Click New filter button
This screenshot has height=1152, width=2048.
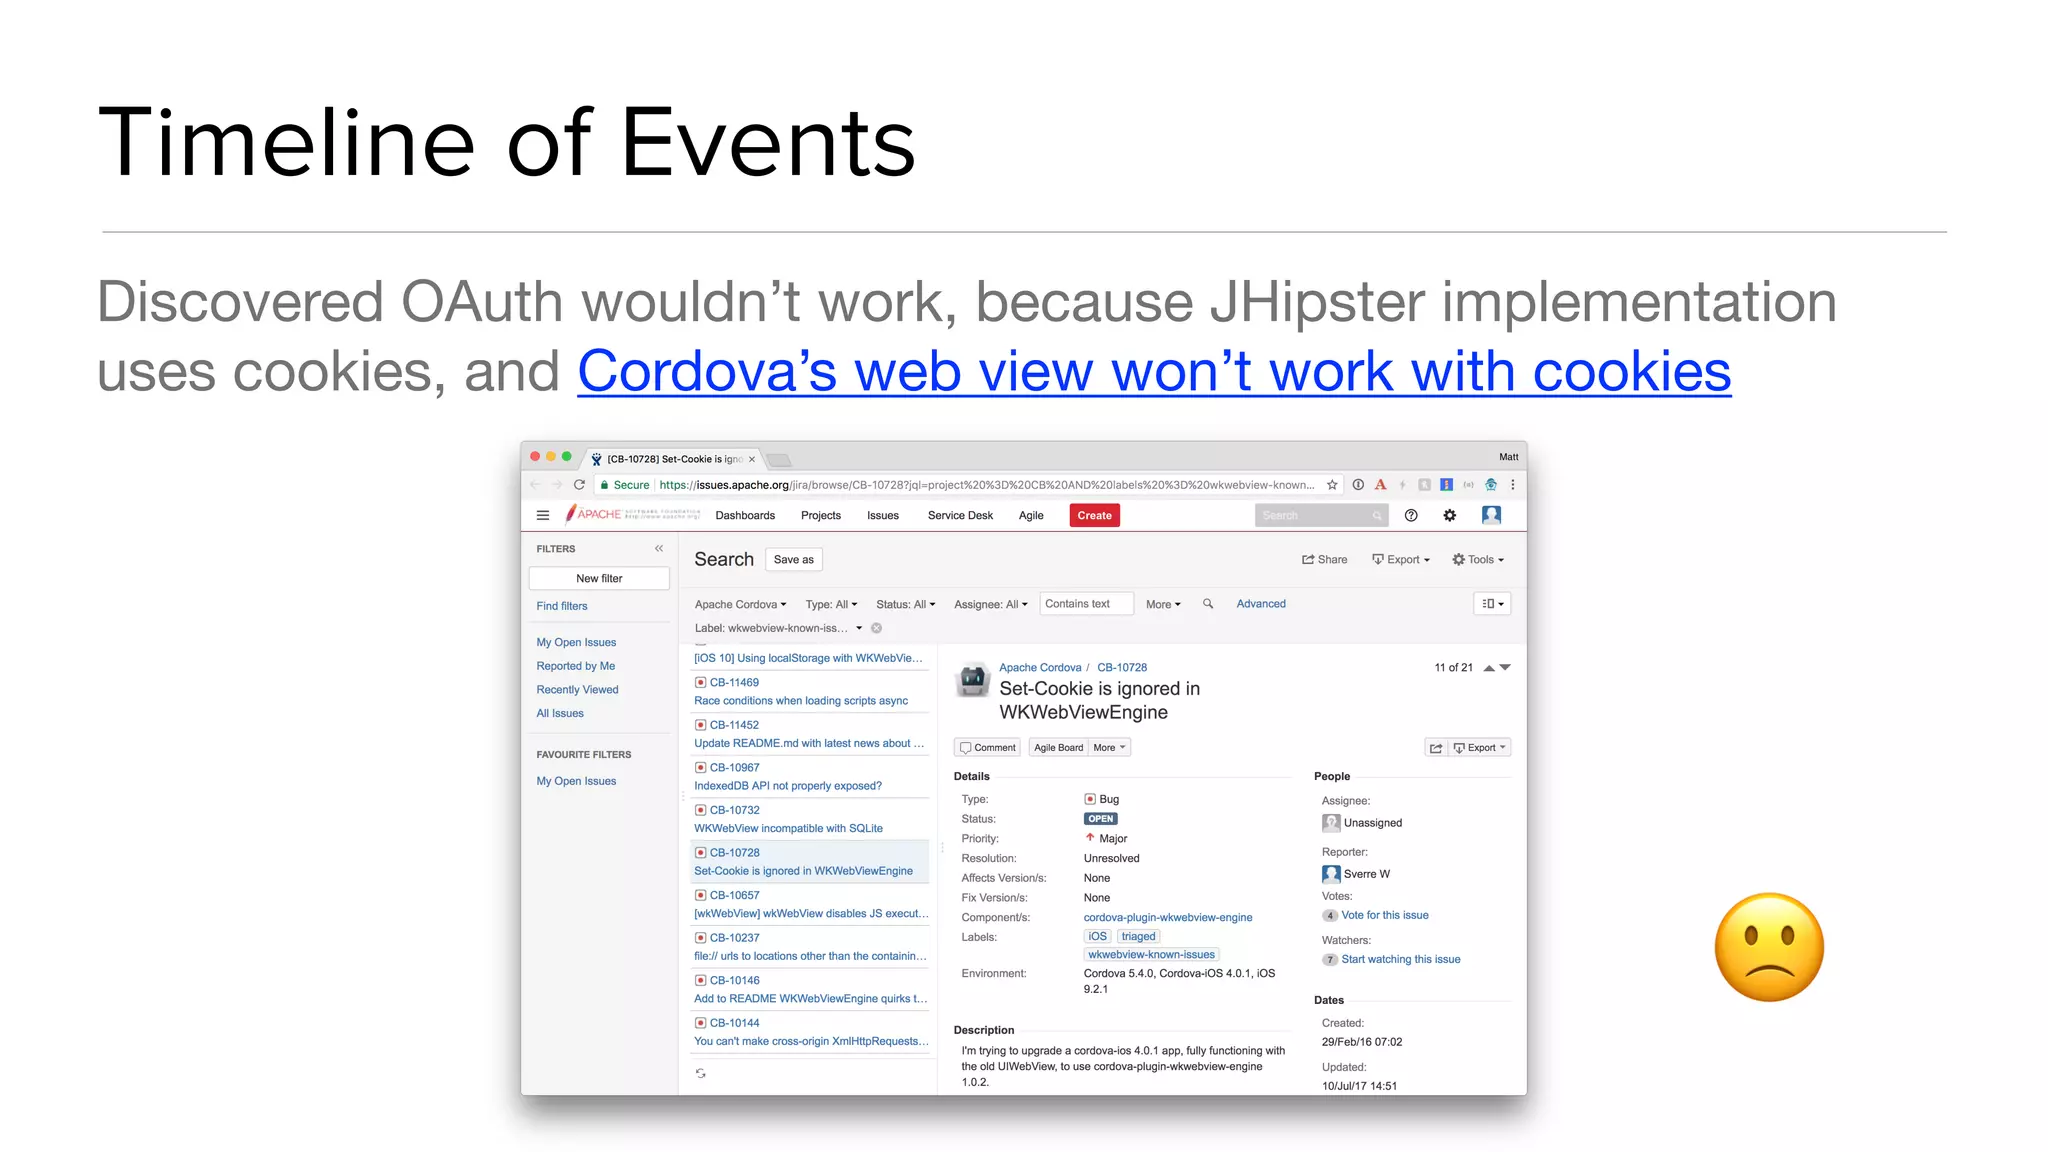coord(599,579)
